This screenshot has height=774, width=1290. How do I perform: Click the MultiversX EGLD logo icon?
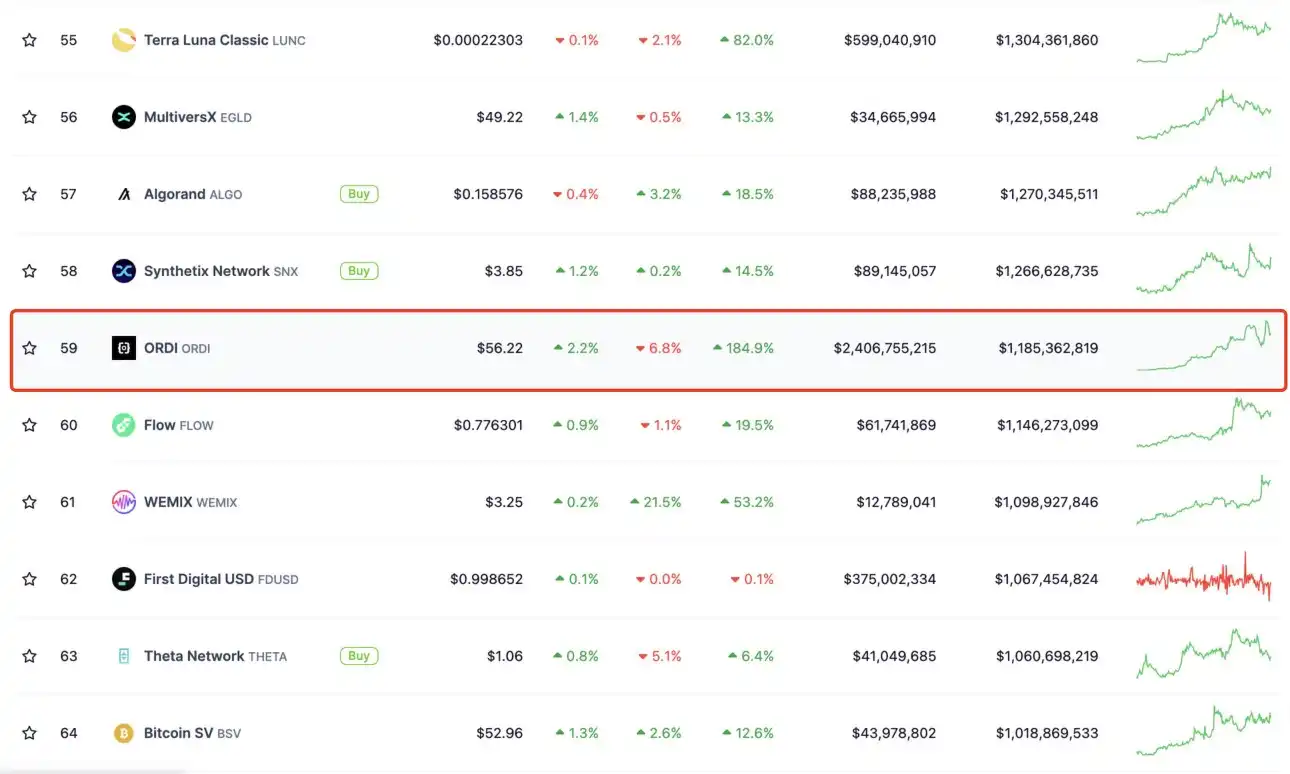pos(124,117)
